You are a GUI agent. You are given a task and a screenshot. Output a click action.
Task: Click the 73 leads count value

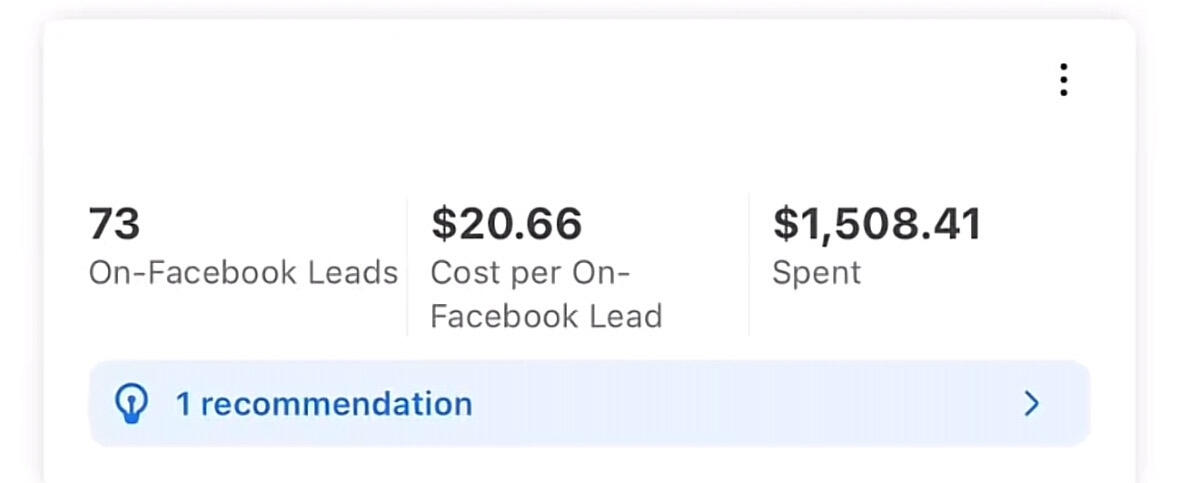tap(114, 224)
